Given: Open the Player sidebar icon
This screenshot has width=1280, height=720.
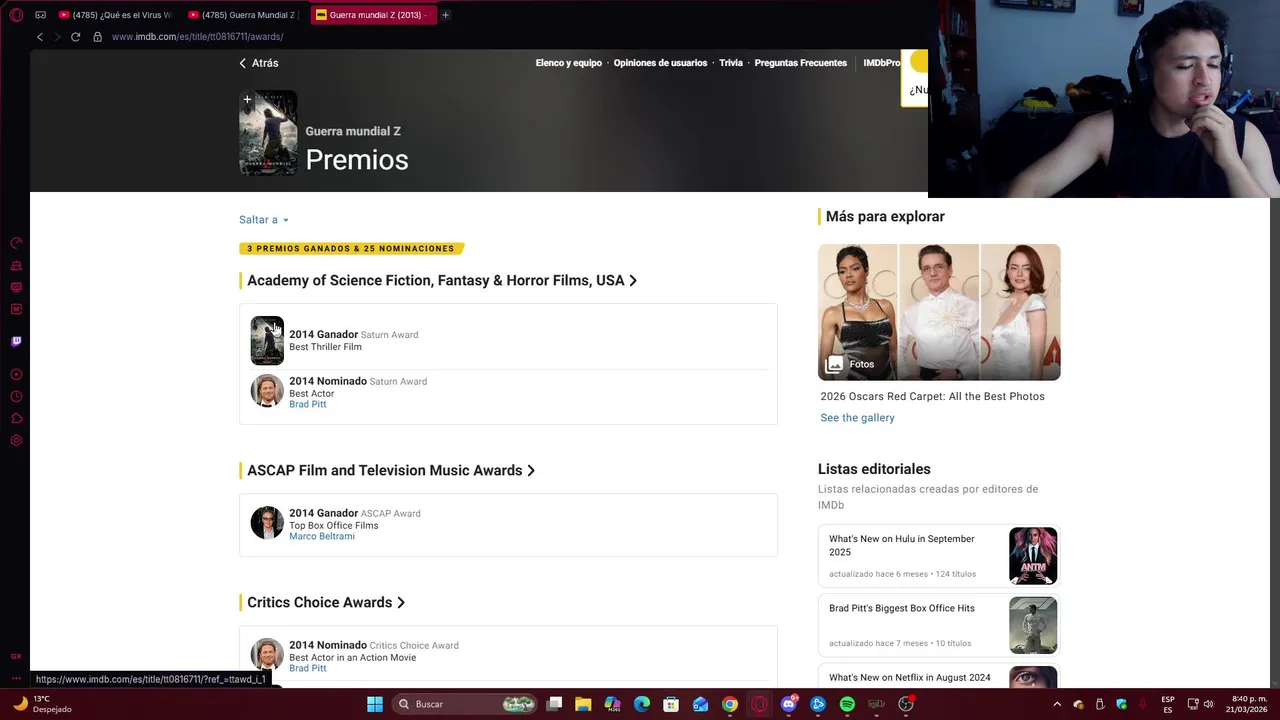Looking at the screenshot, I should [16, 375].
